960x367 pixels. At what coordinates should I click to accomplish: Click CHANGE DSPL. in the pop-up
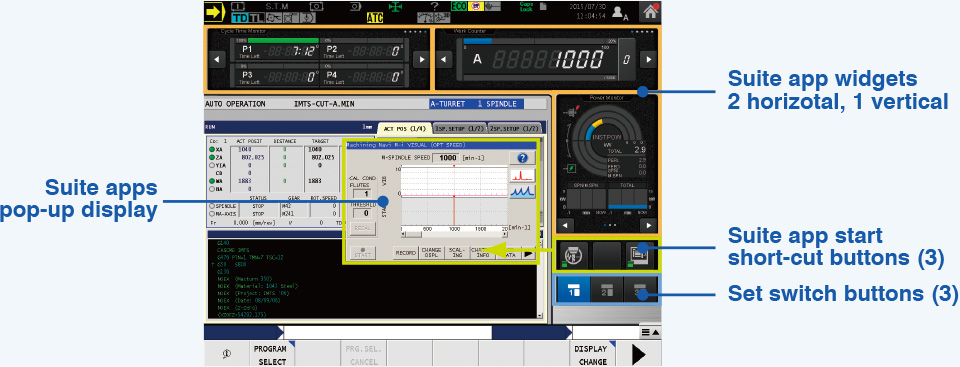[432, 253]
